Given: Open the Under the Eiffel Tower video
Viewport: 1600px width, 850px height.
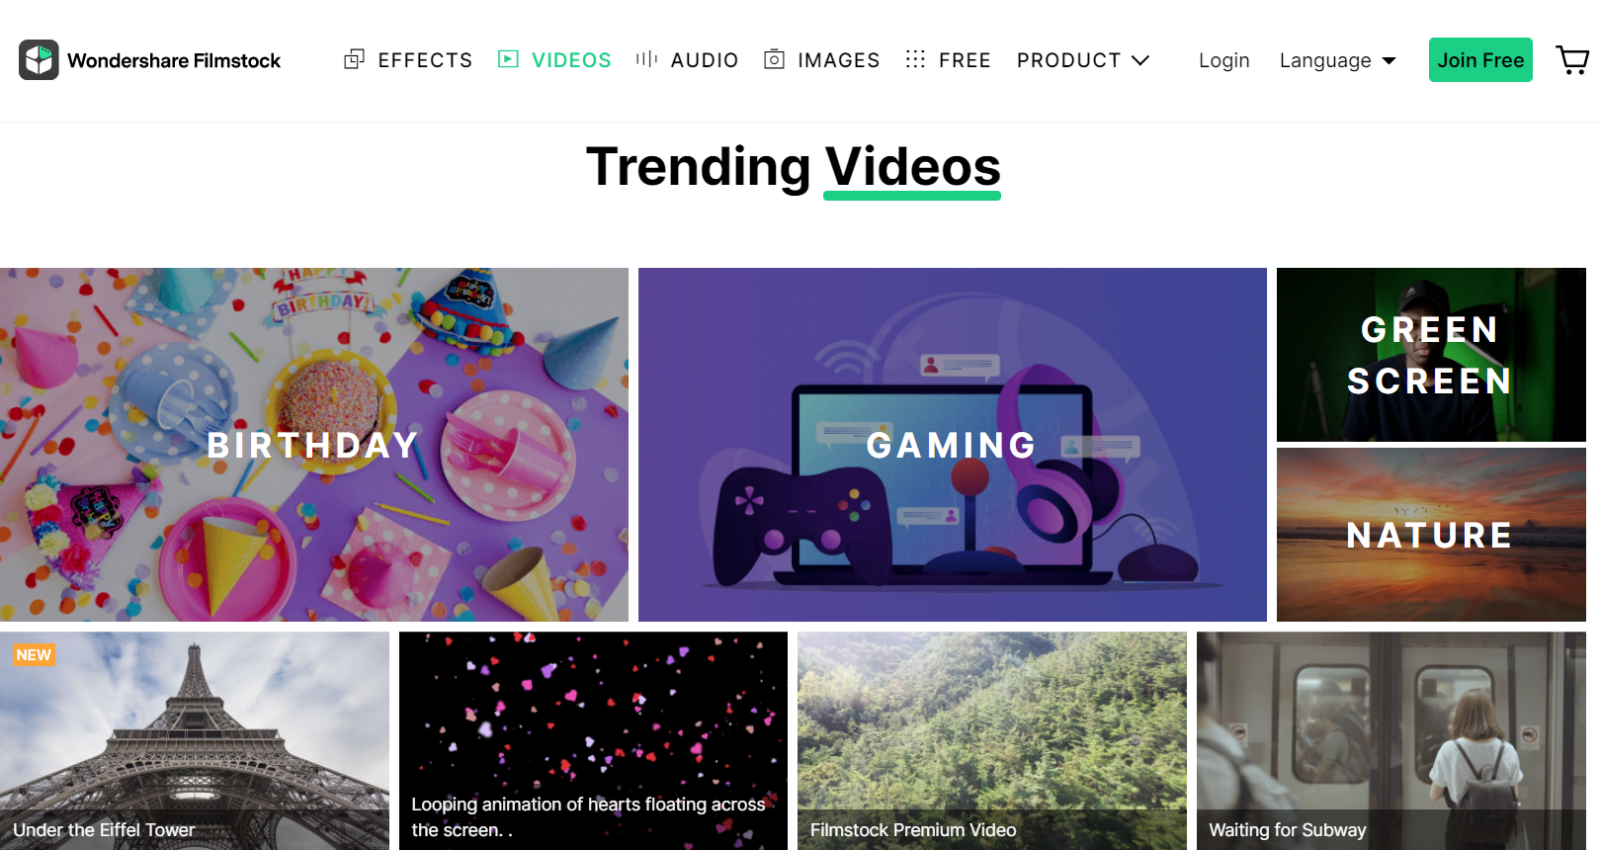Looking at the screenshot, I should [194, 741].
